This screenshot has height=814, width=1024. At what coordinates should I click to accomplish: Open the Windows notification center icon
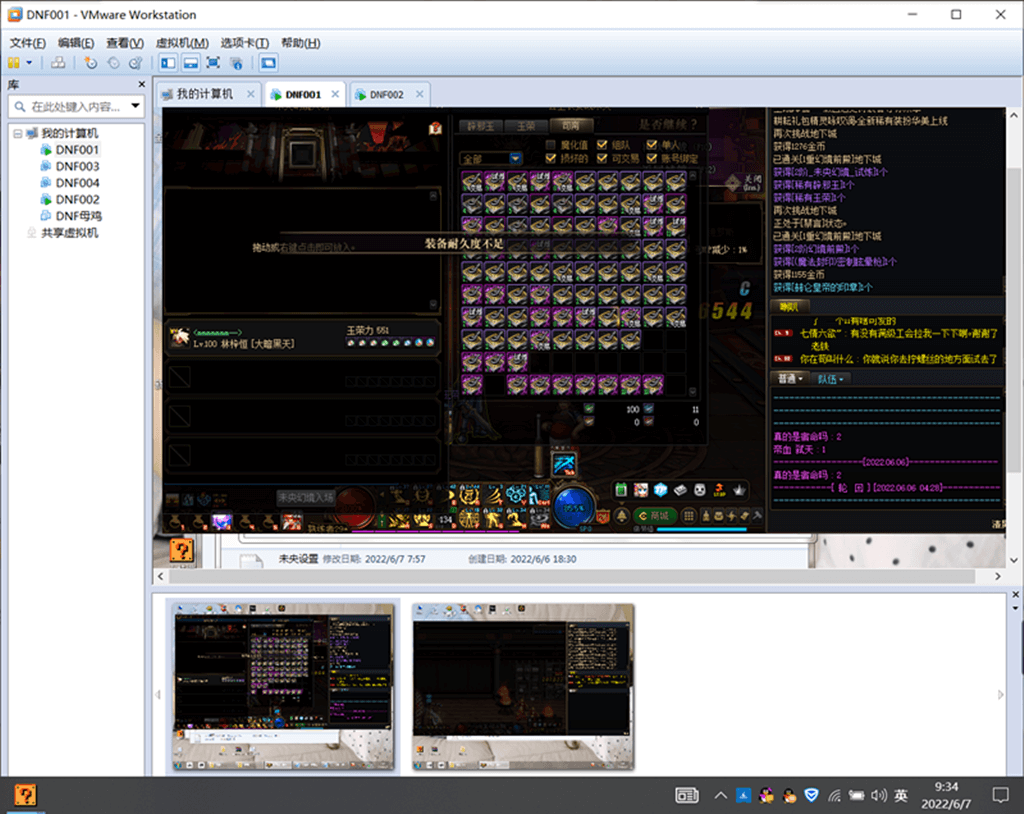(x=1000, y=795)
